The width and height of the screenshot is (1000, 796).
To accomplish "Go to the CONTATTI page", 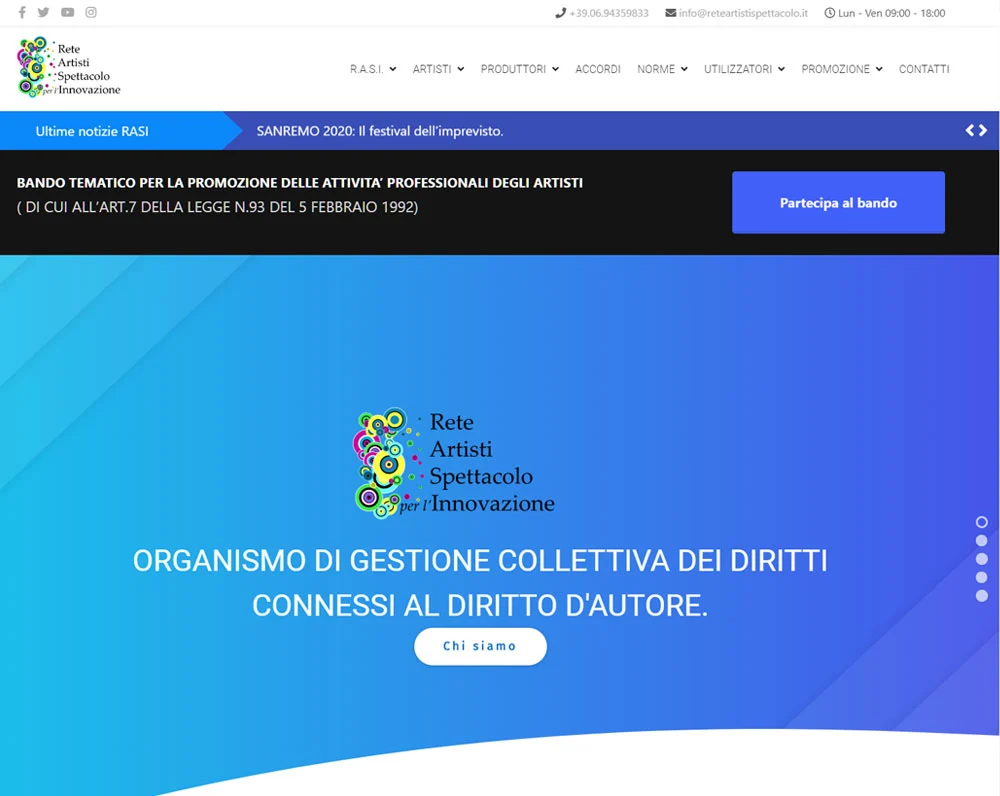I will 924,69.
